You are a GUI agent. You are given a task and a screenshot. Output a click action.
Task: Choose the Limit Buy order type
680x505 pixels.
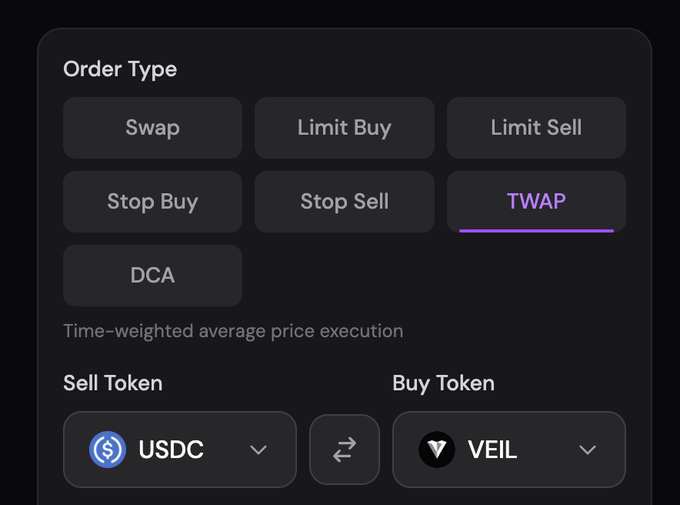click(344, 128)
